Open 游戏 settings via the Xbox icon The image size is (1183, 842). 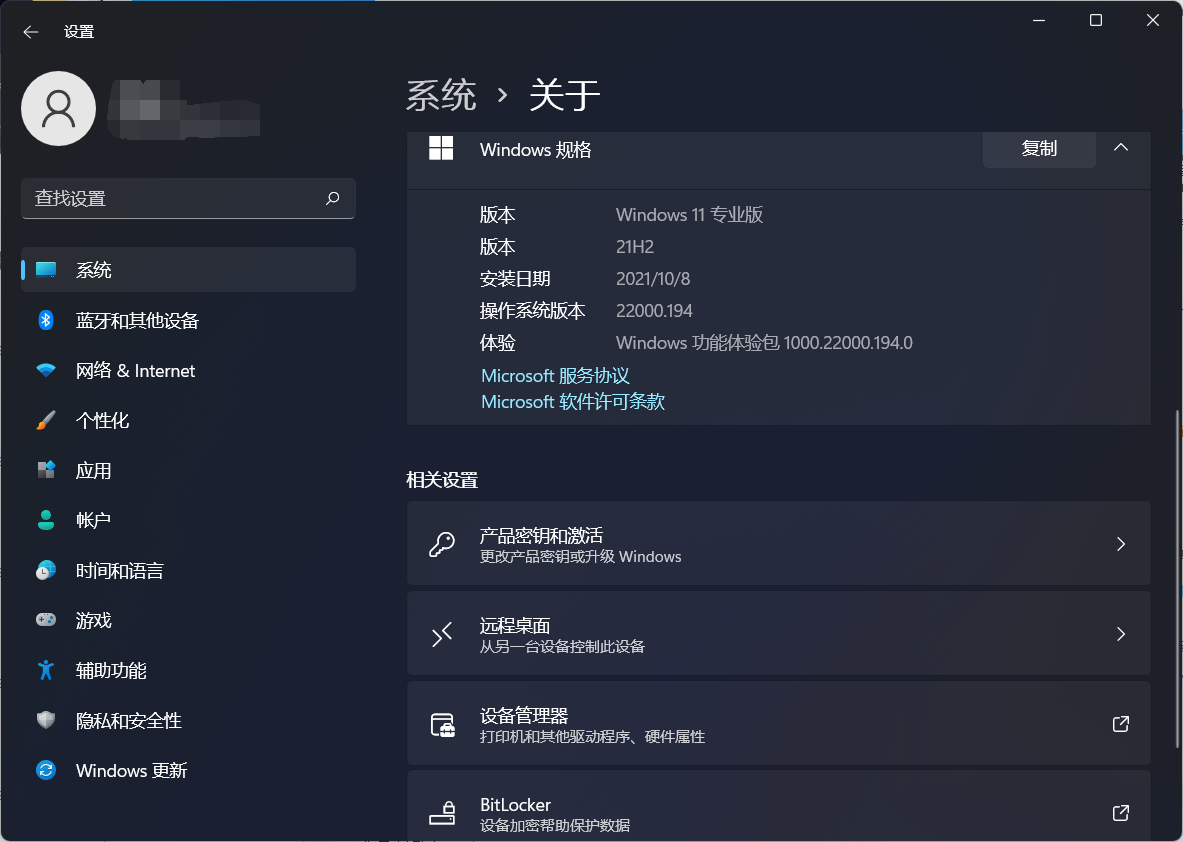[46, 620]
